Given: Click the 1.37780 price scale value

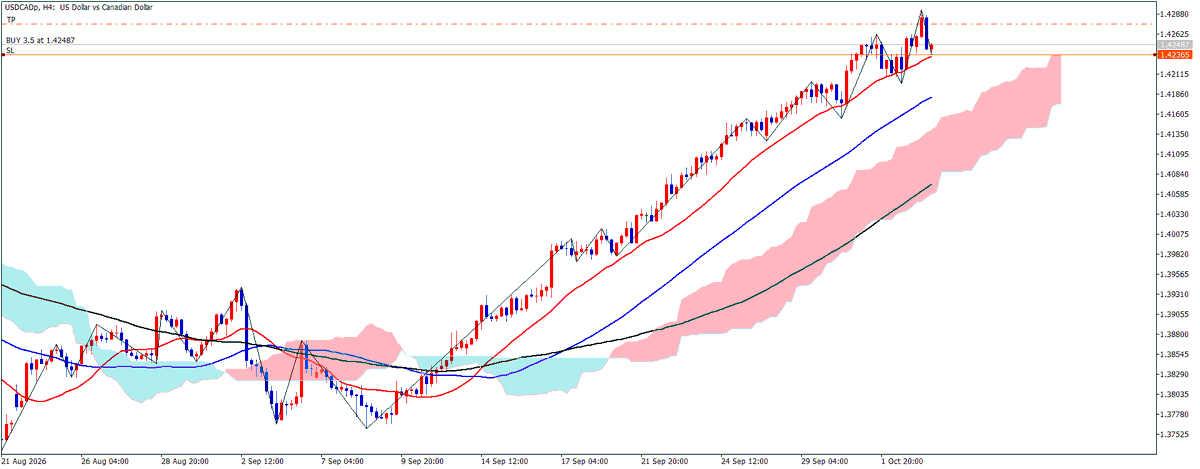Looking at the screenshot, I should [1175, 414].
